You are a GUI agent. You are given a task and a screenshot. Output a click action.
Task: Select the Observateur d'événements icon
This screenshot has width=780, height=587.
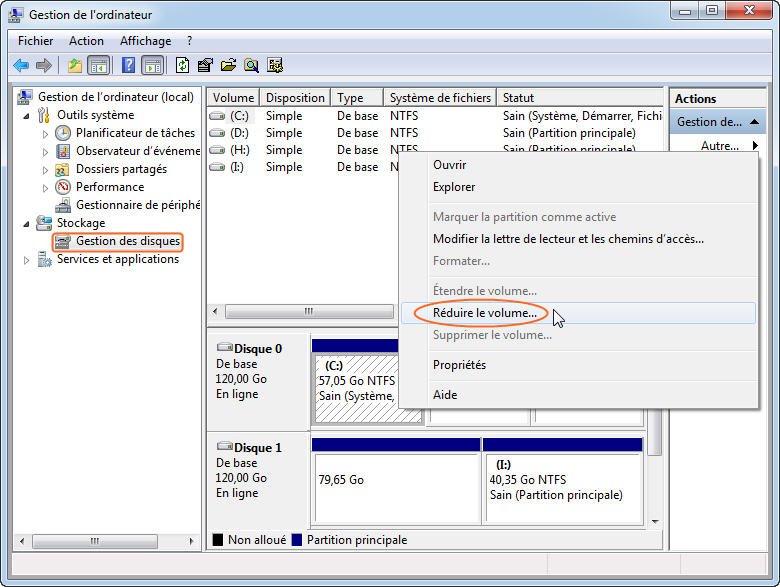(63, 151)
